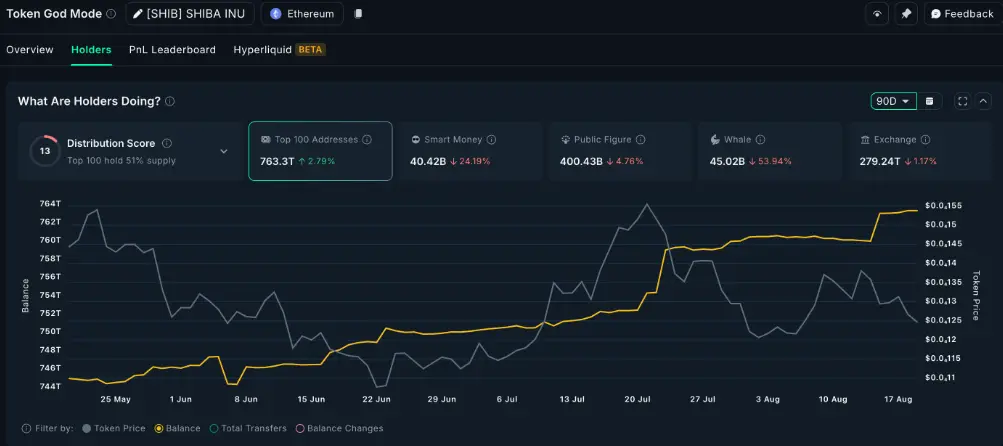The width and height of the screenshot is (1003, 446).
Task: Open calendar date picker icon
Action: click(929, 101)
